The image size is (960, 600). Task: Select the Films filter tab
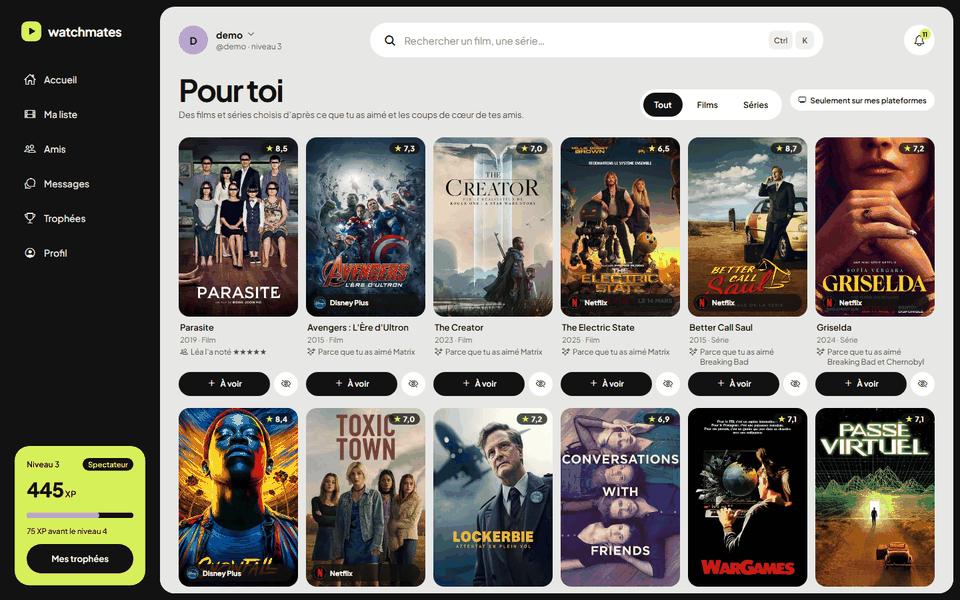(x=707, y=105)
